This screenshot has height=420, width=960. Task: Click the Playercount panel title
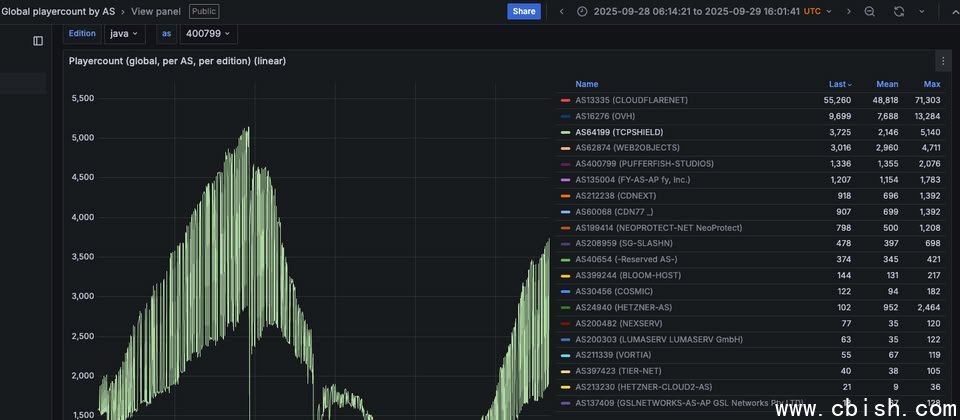(x=177, y=61)
